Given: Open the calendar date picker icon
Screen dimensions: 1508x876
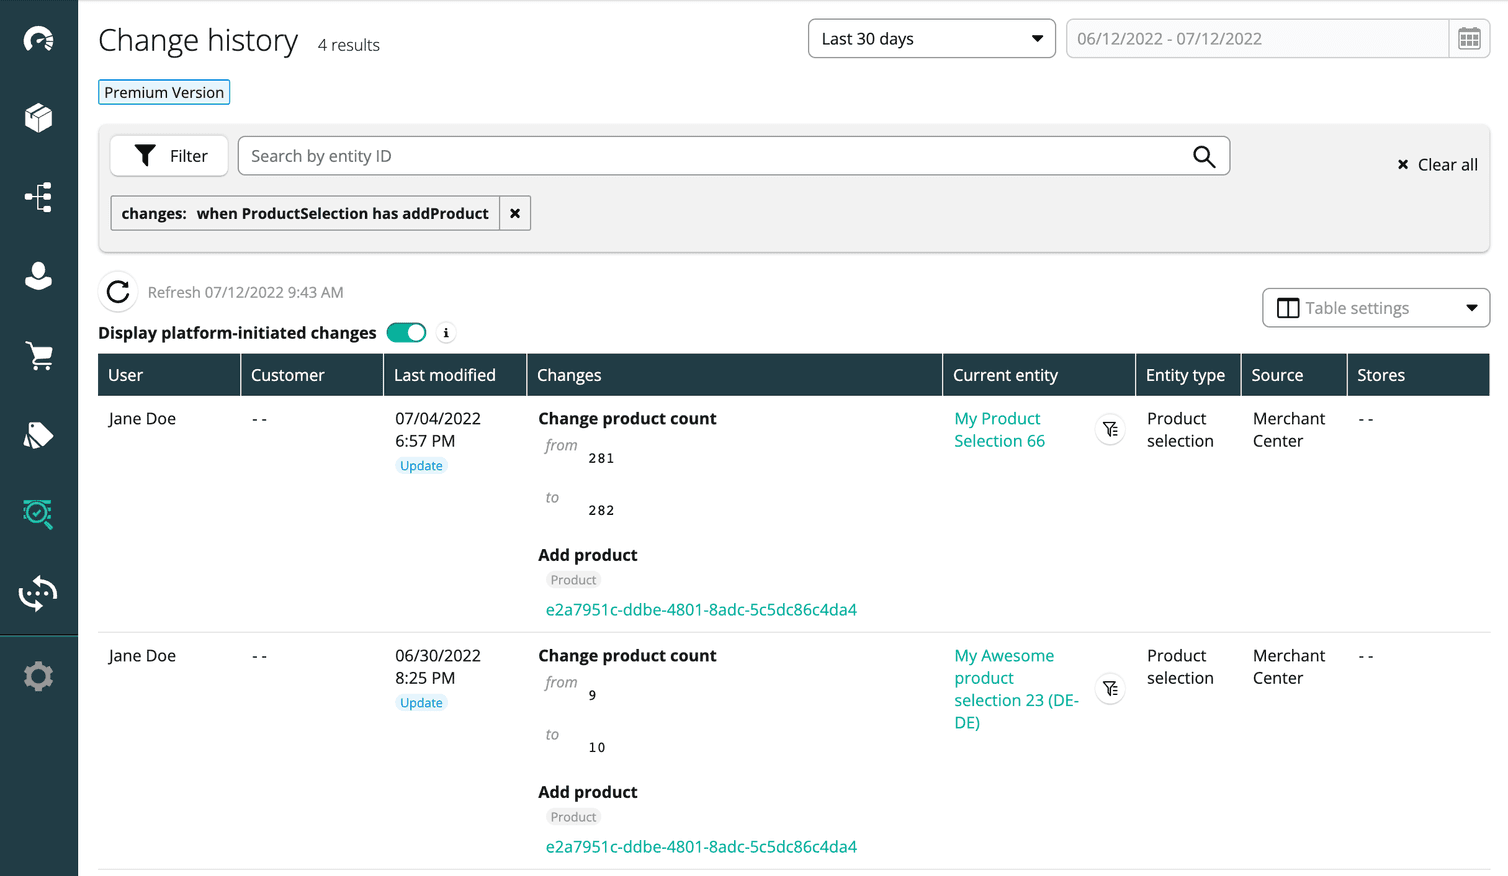Looking at the screenshot, I should point(1469,38).
